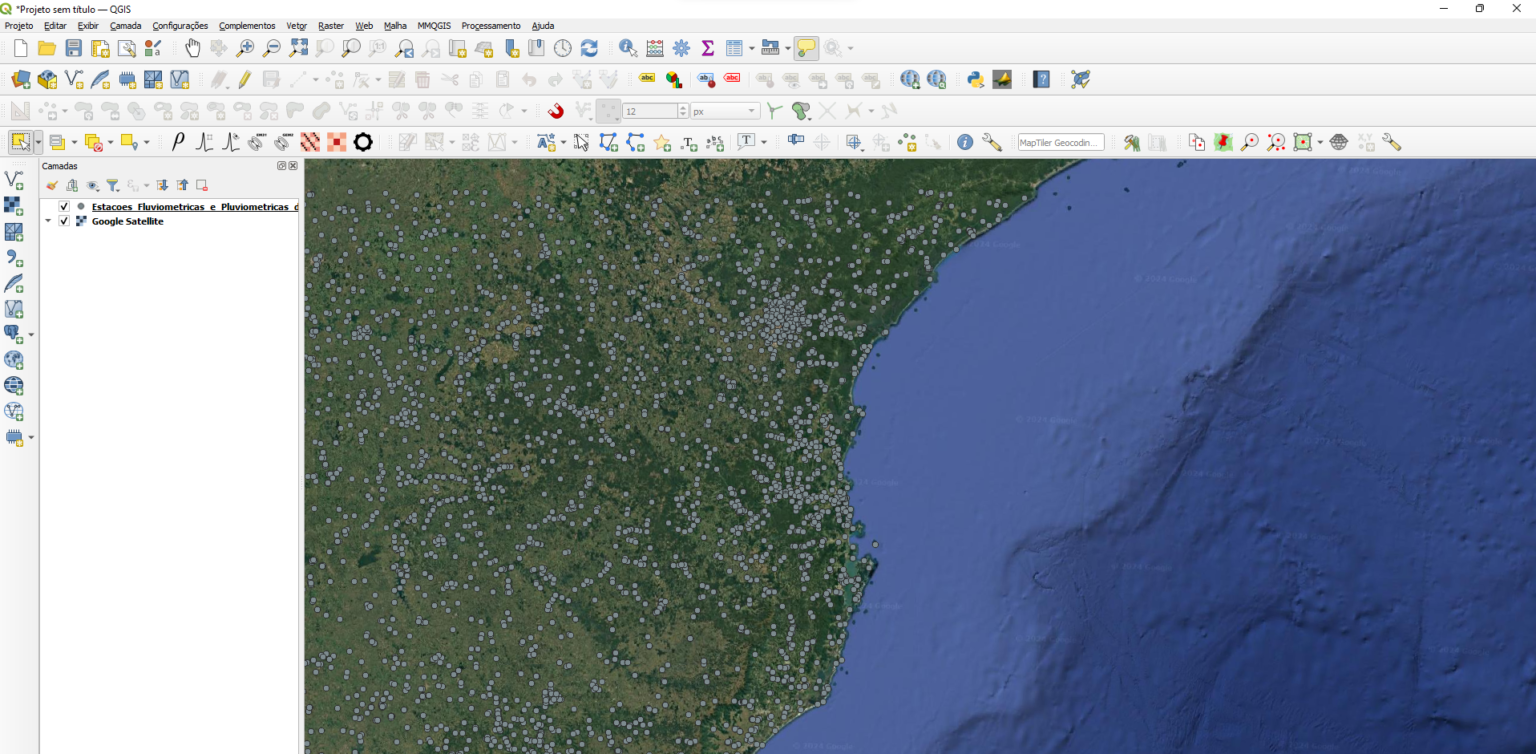The image size is (1536, 754).
Task: Toggle map tips with the speech bubble icon
Action: pyautogui.click(x=807, y=47)
